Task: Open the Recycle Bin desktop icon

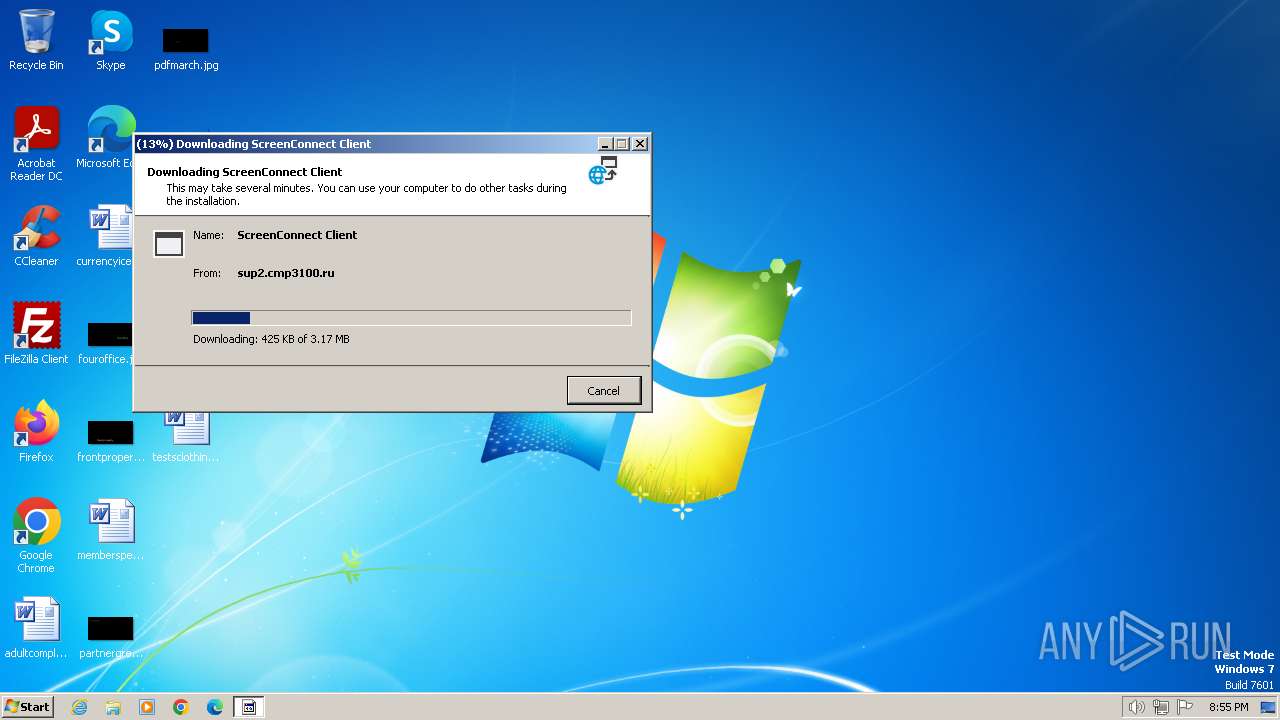Action: 36,40
